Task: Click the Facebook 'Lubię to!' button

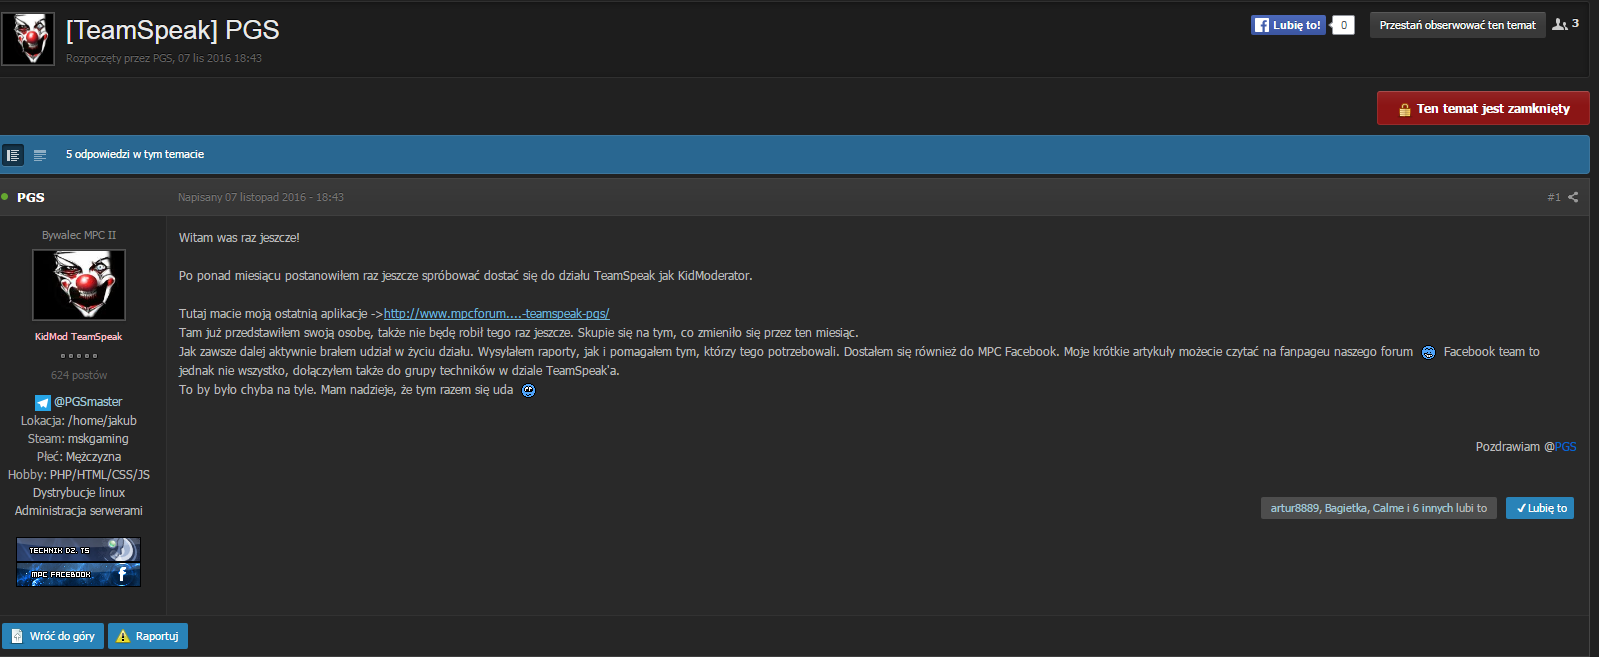Action: pos(1288,25)
